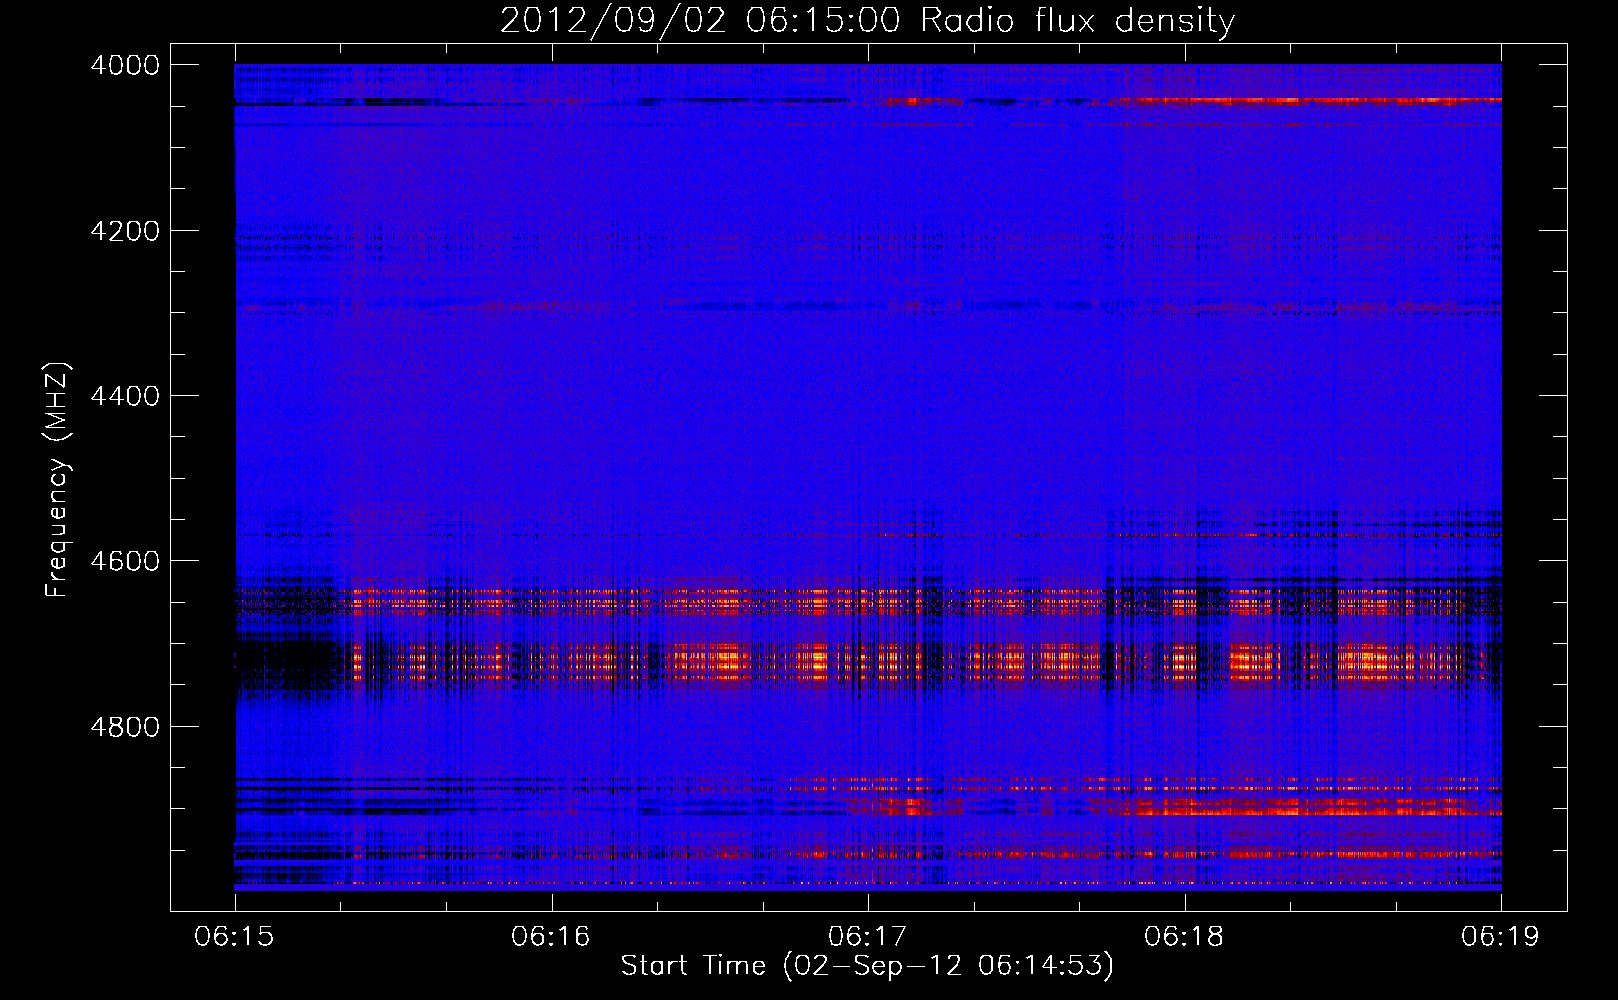Viewport: 1618px width, 1000px height.
Task: Click the 06:19 time tick label
Action: pos(1501,937)
